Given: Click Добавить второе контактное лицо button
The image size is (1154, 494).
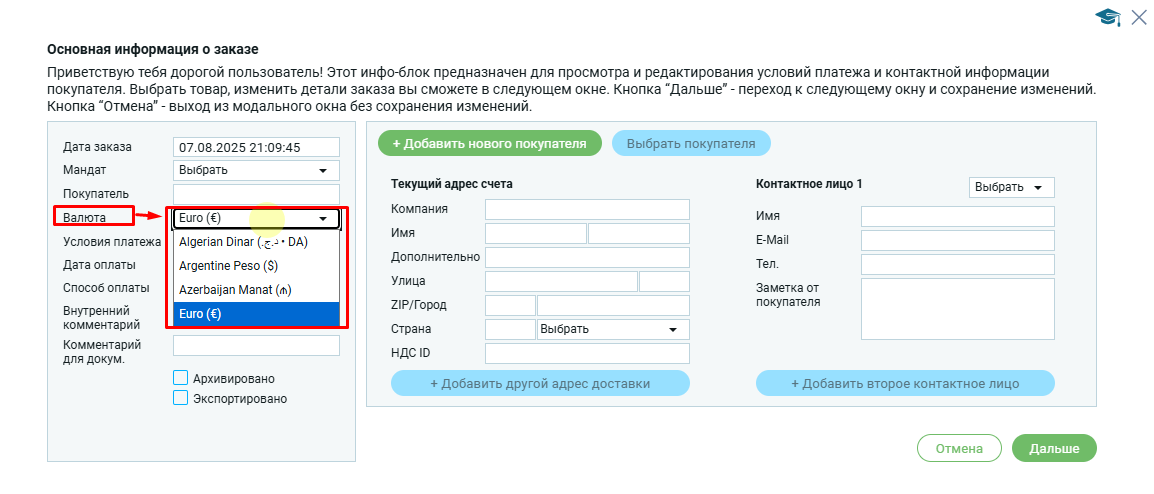Looking at the screenshot, I should point(905,383).
